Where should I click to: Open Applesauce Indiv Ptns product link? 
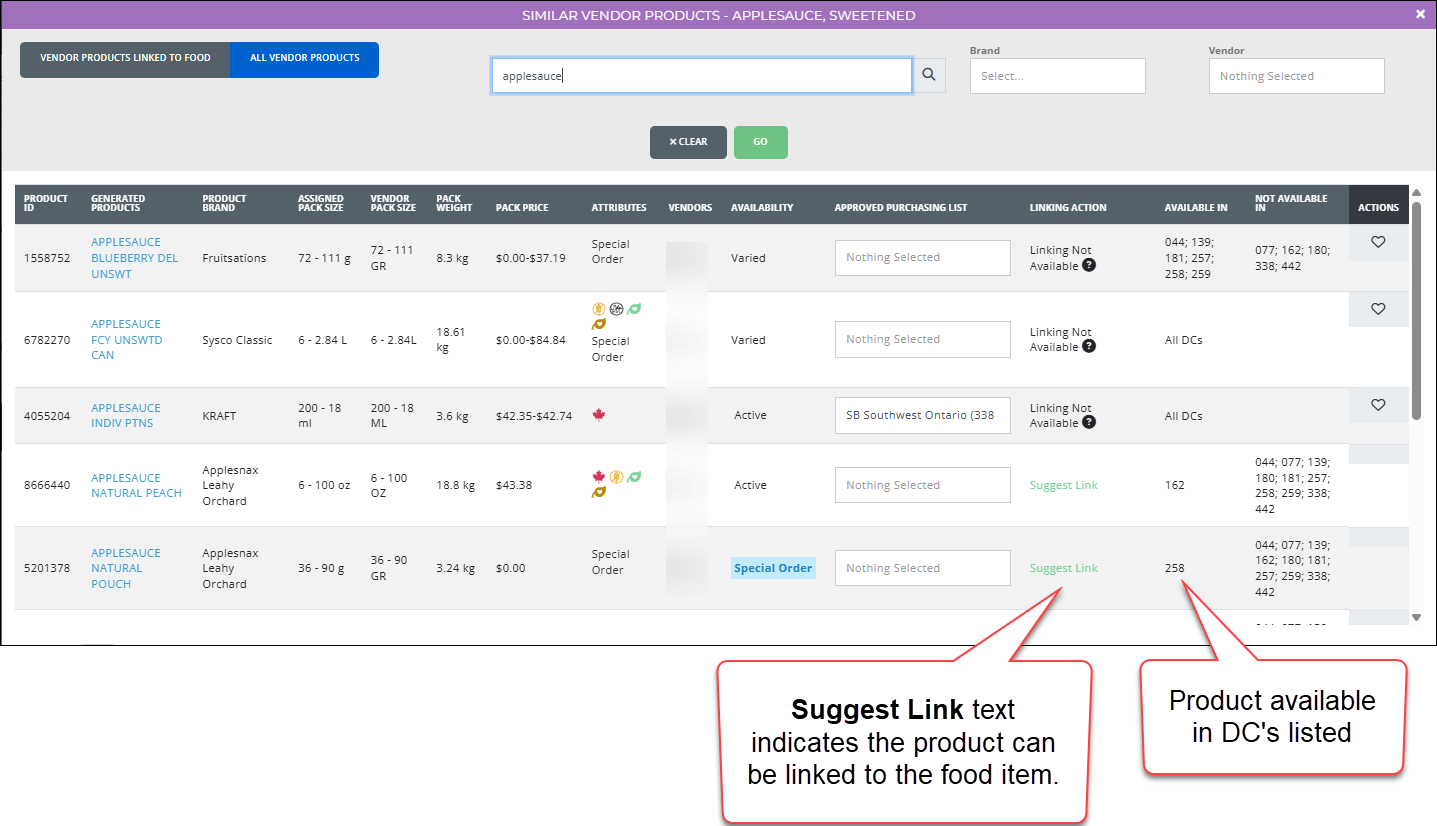(125, 415)
